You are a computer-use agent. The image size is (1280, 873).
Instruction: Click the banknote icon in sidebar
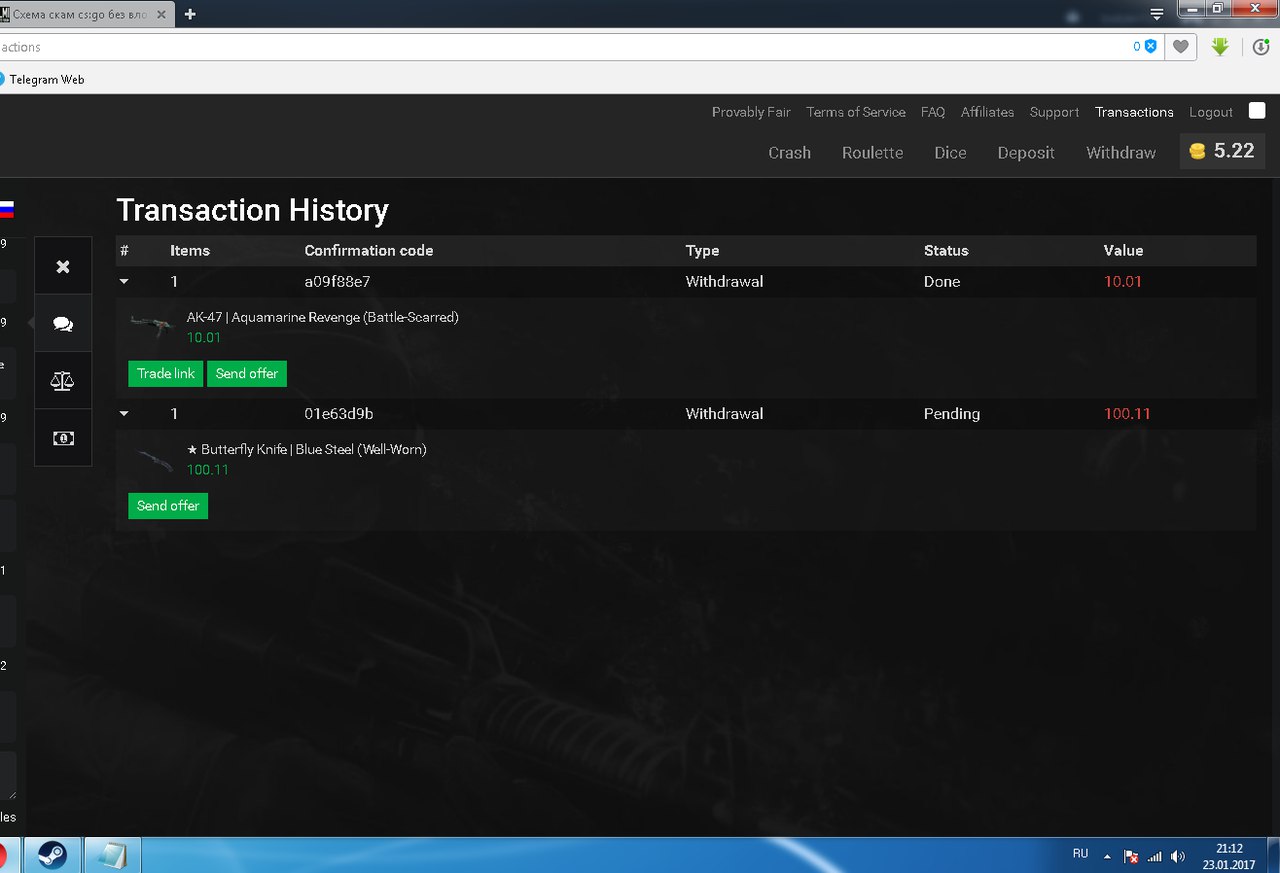click(63, 438)
